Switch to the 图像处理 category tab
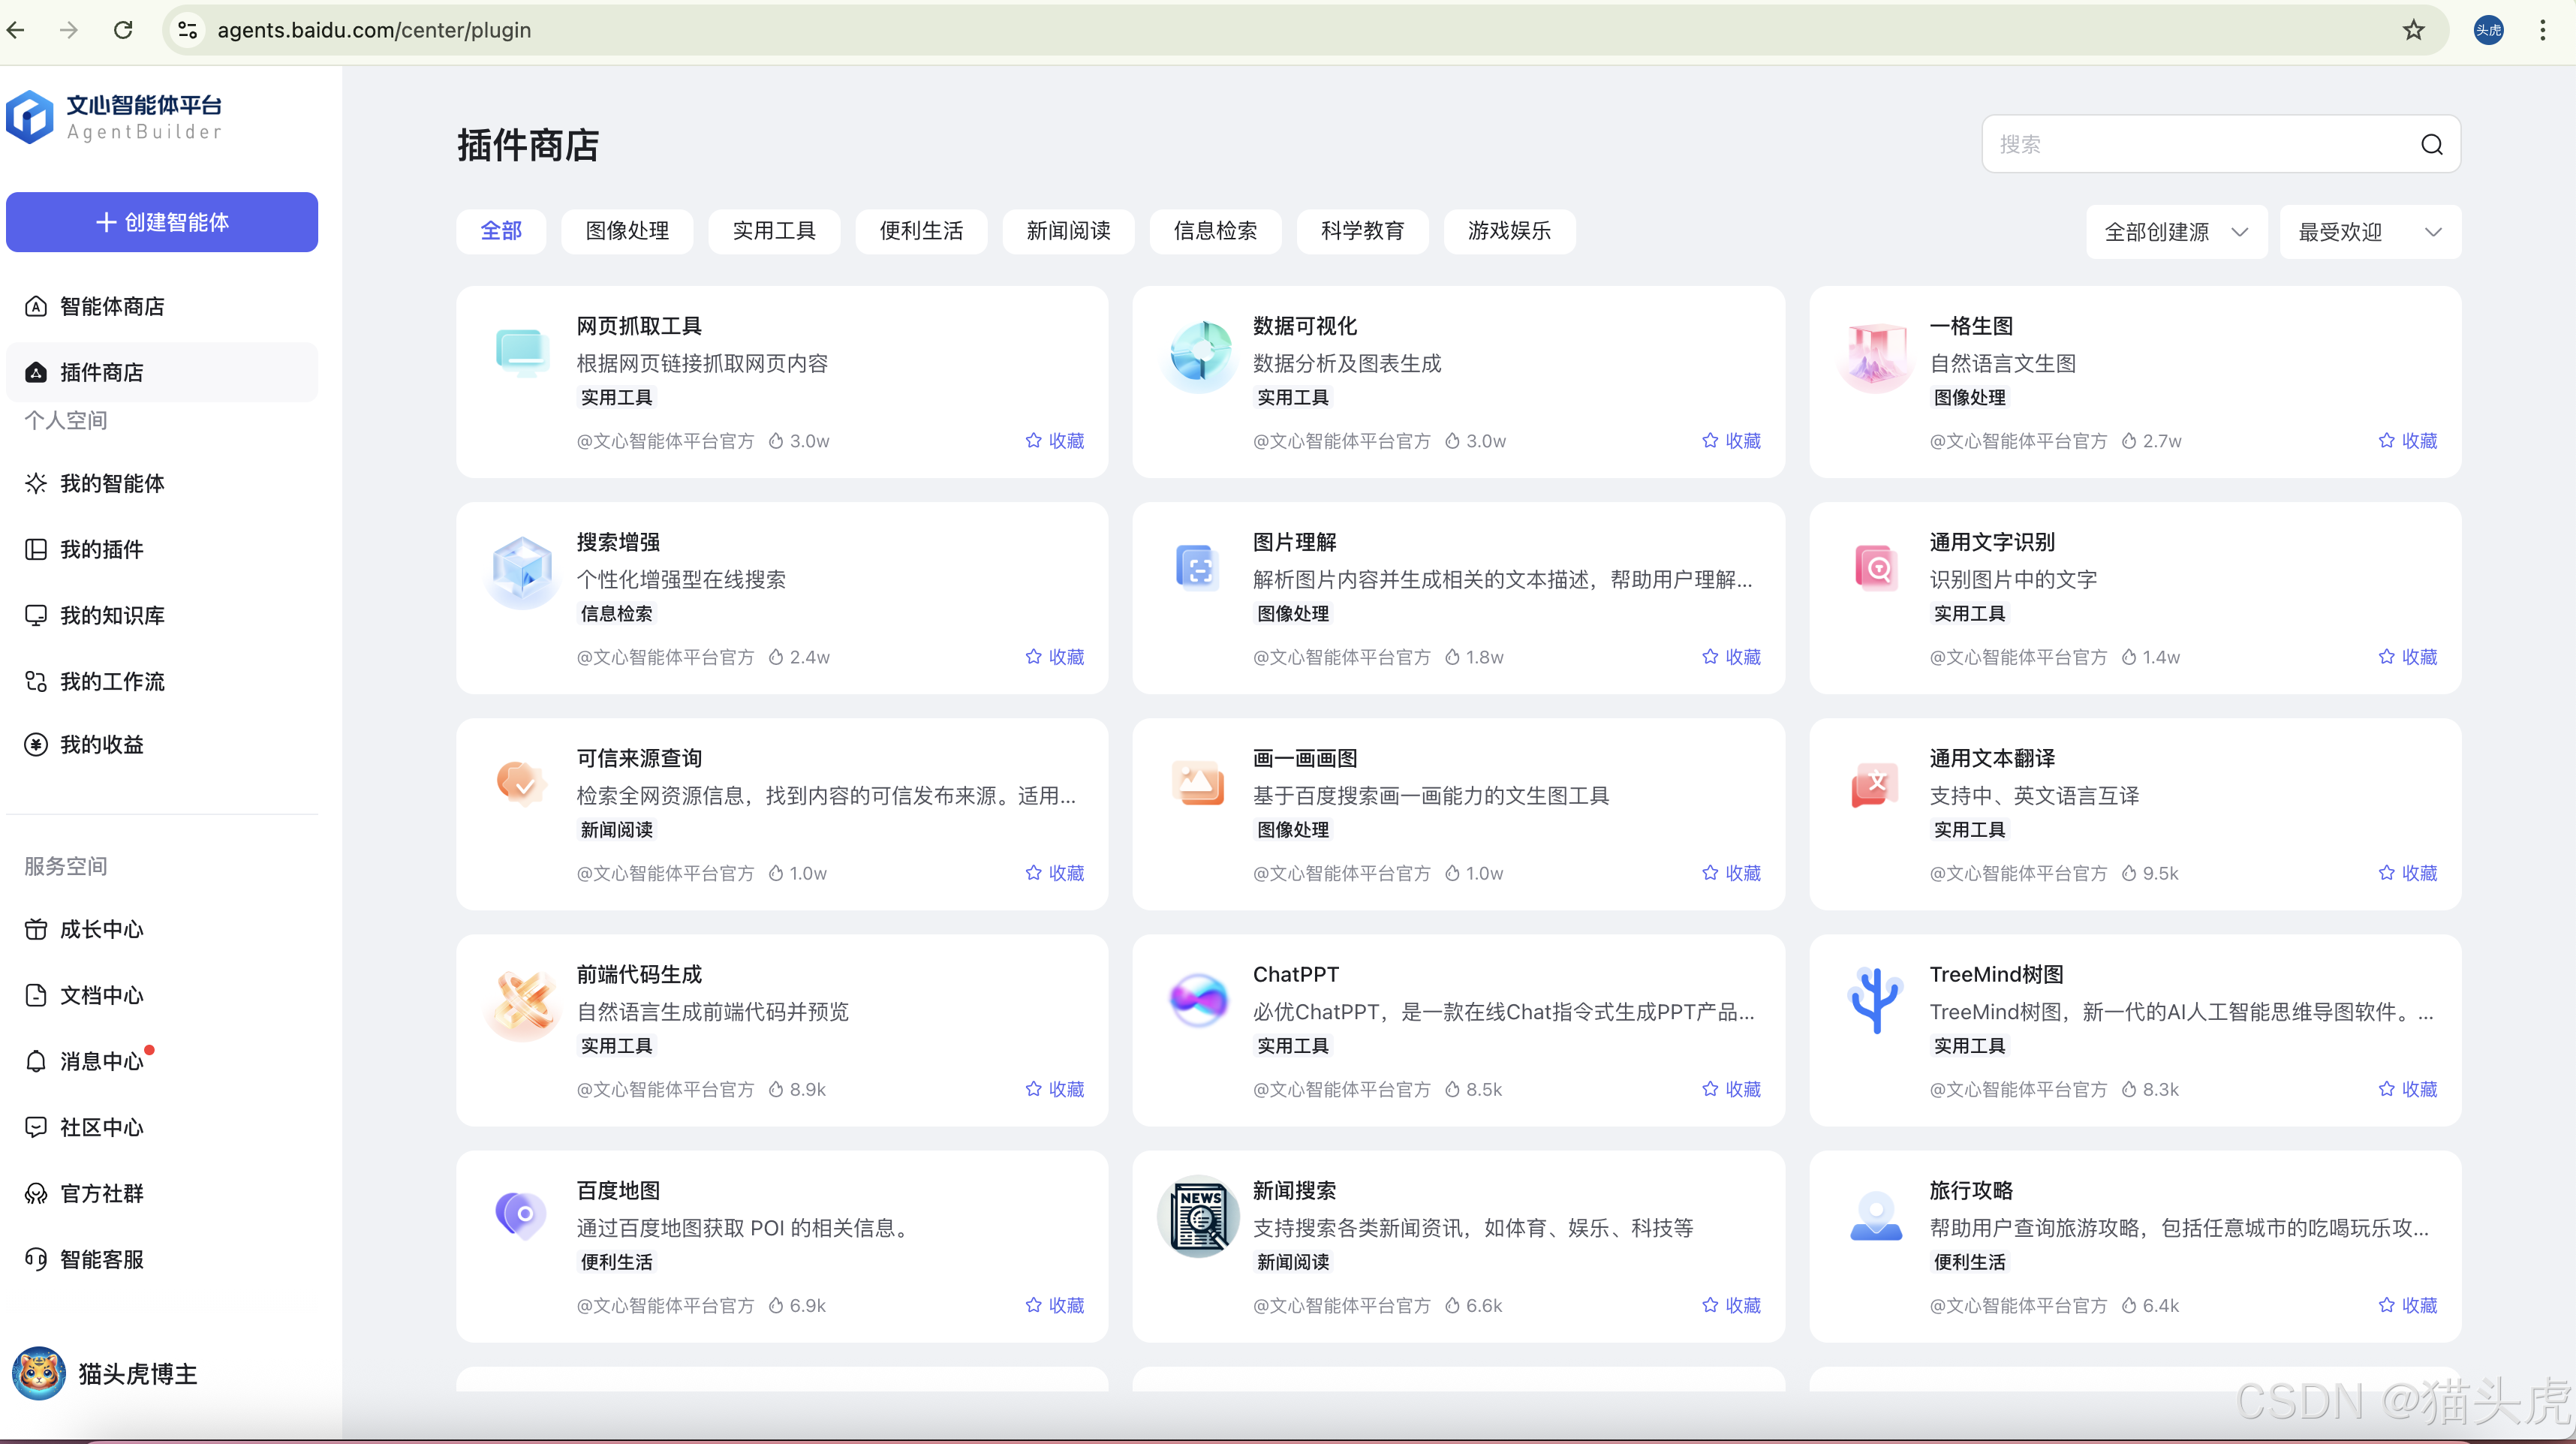 (x=627, y=231)
